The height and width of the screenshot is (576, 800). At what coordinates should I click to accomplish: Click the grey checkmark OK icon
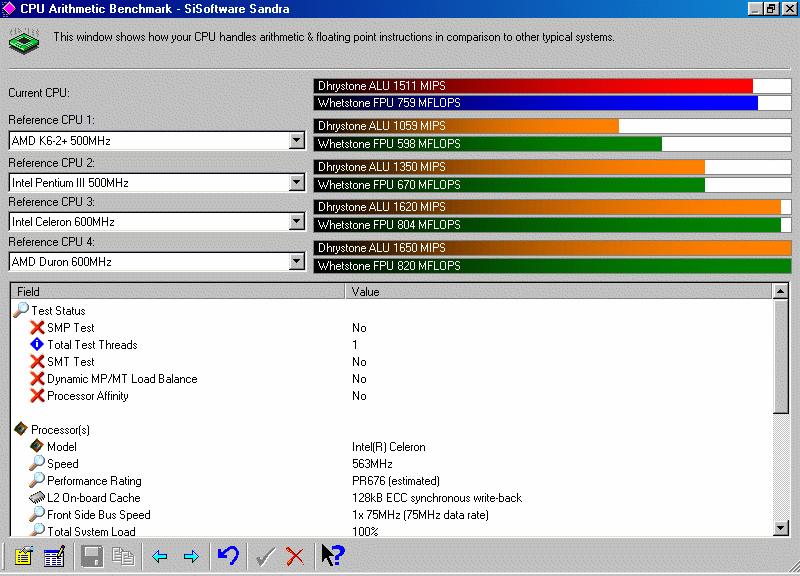265,556
